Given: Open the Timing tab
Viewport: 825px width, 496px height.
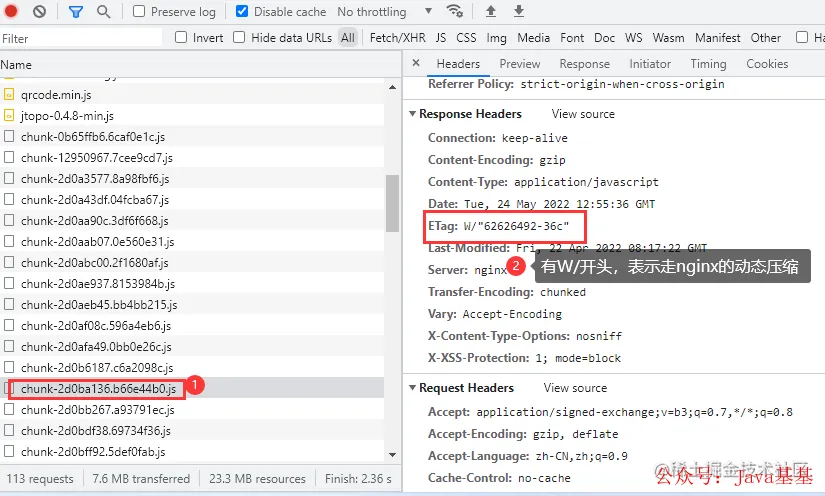Looking at the screenshot, I should pos(708,64).
